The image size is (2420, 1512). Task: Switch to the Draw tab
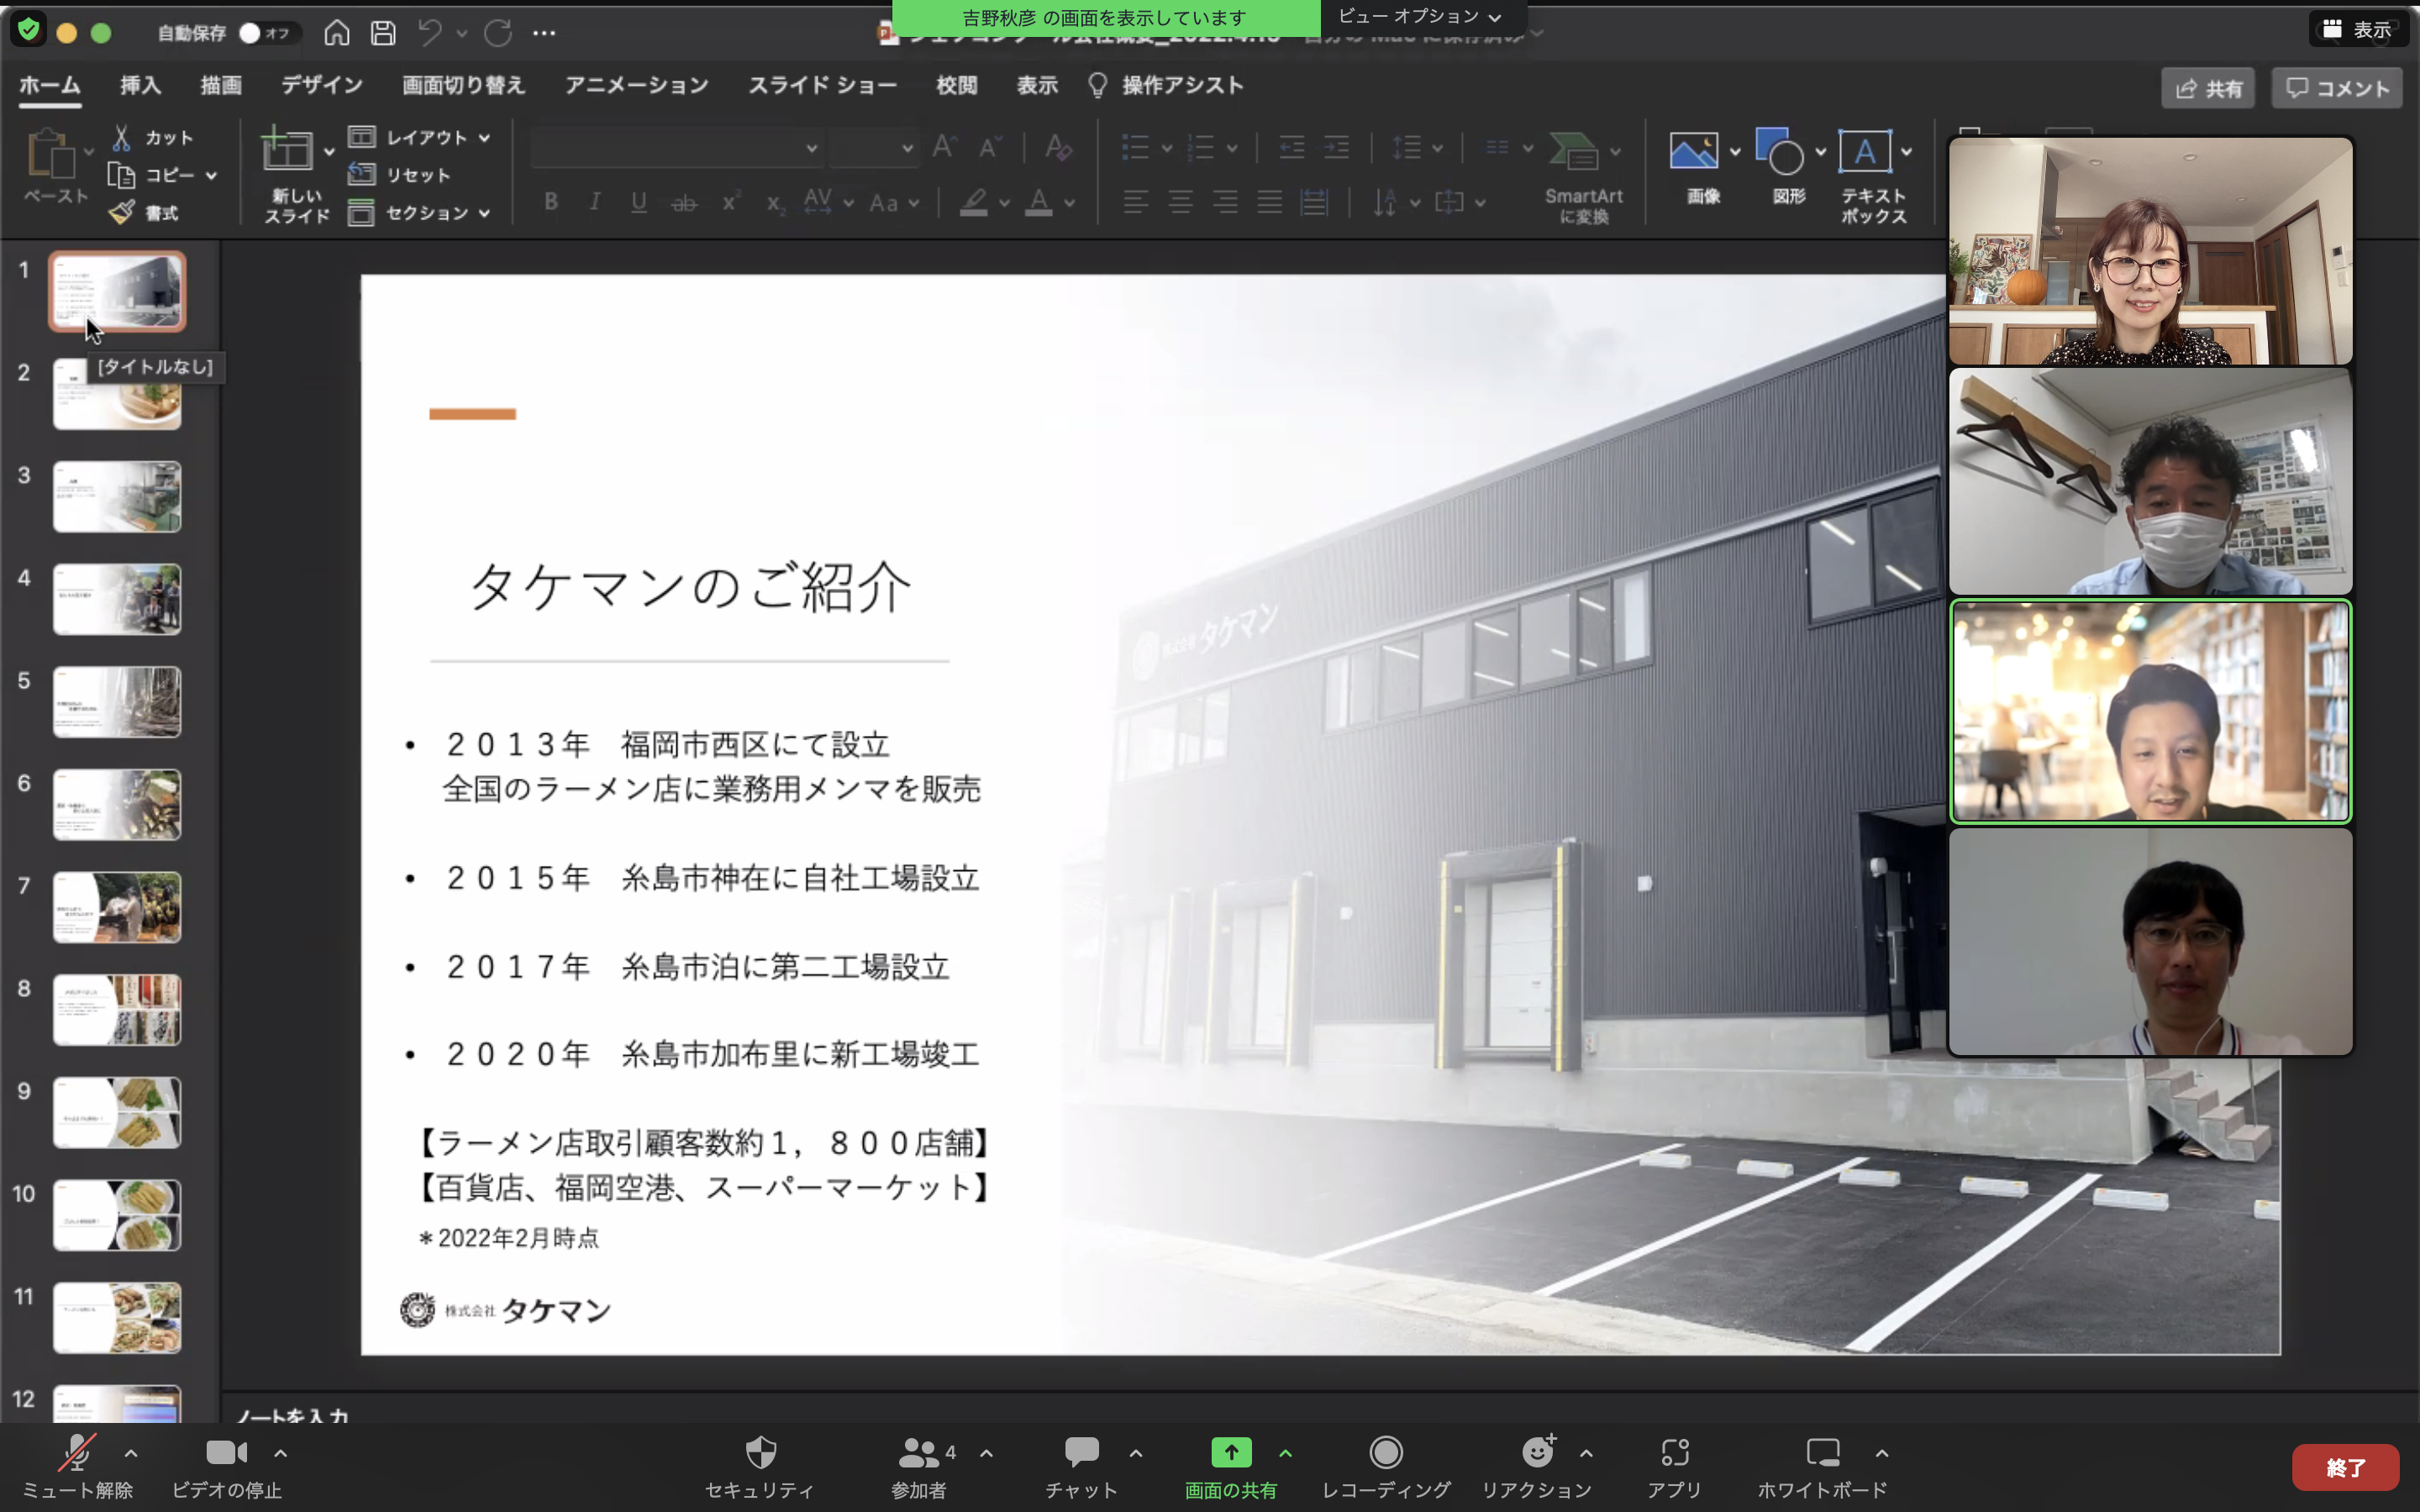(x=221, y=85)
